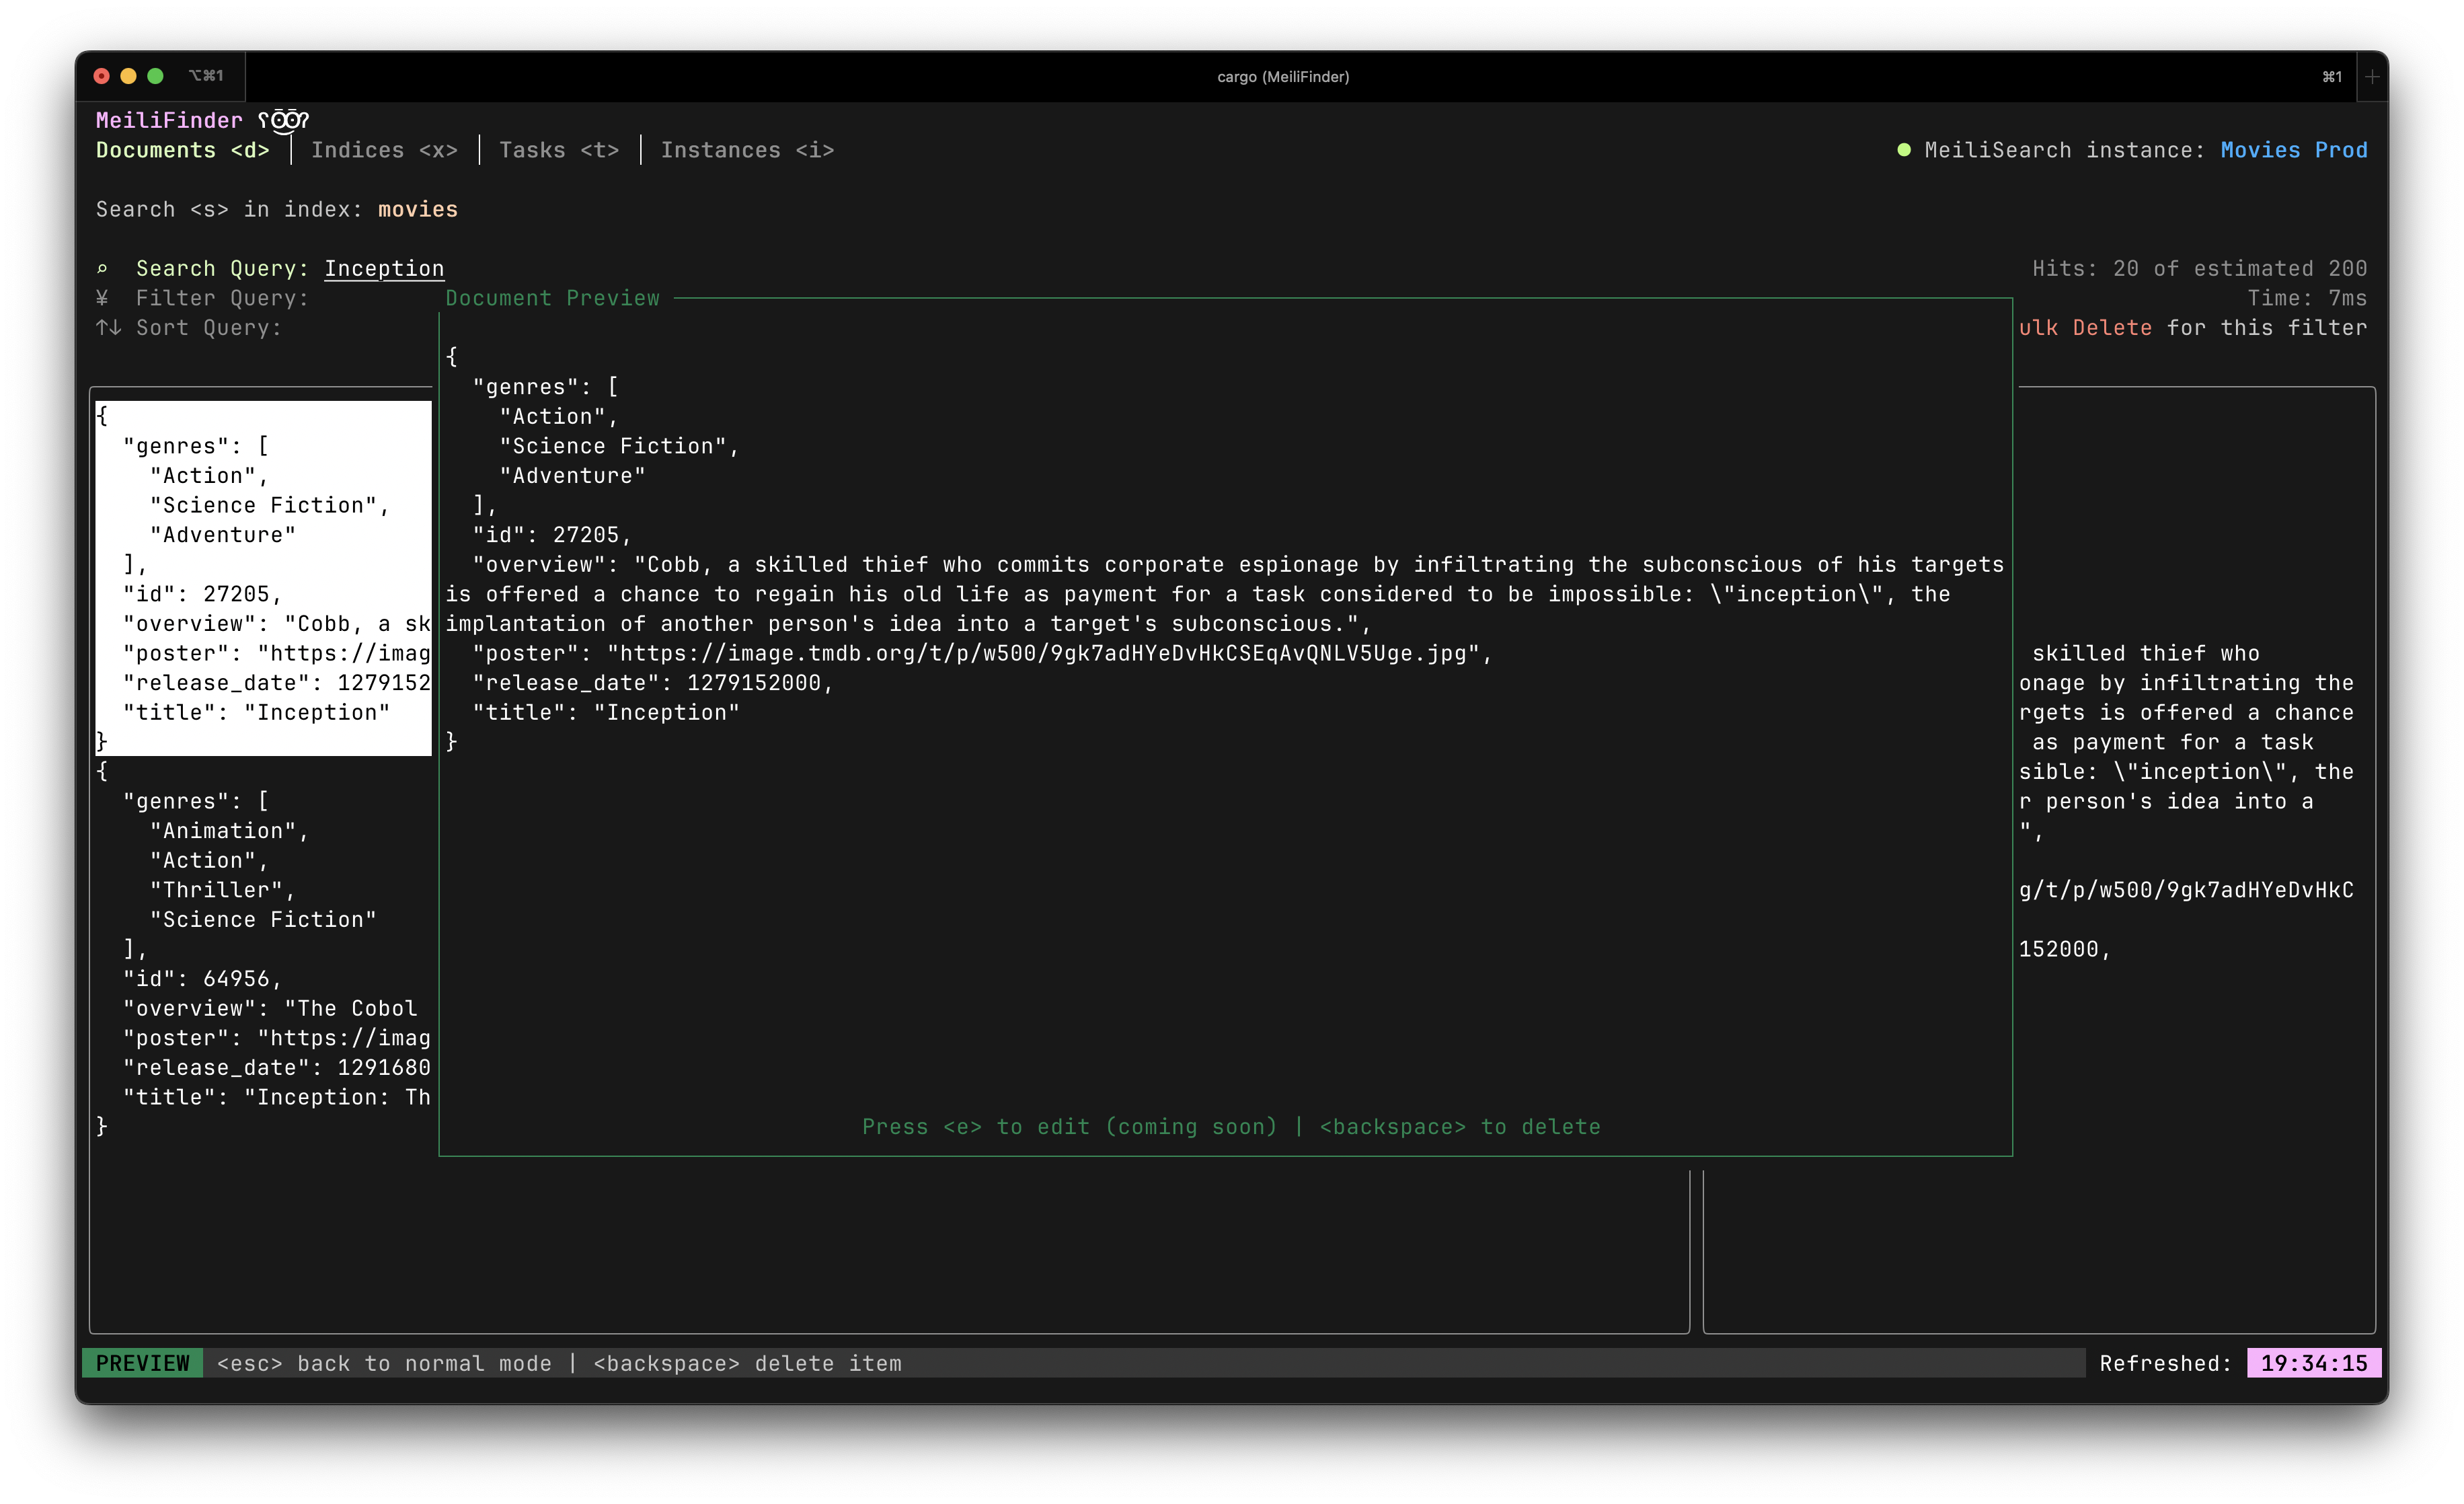Viewport: 2464px width, 1504px height.
Task: Open the Documents <d> tab
Action: [x=183, y=150]
